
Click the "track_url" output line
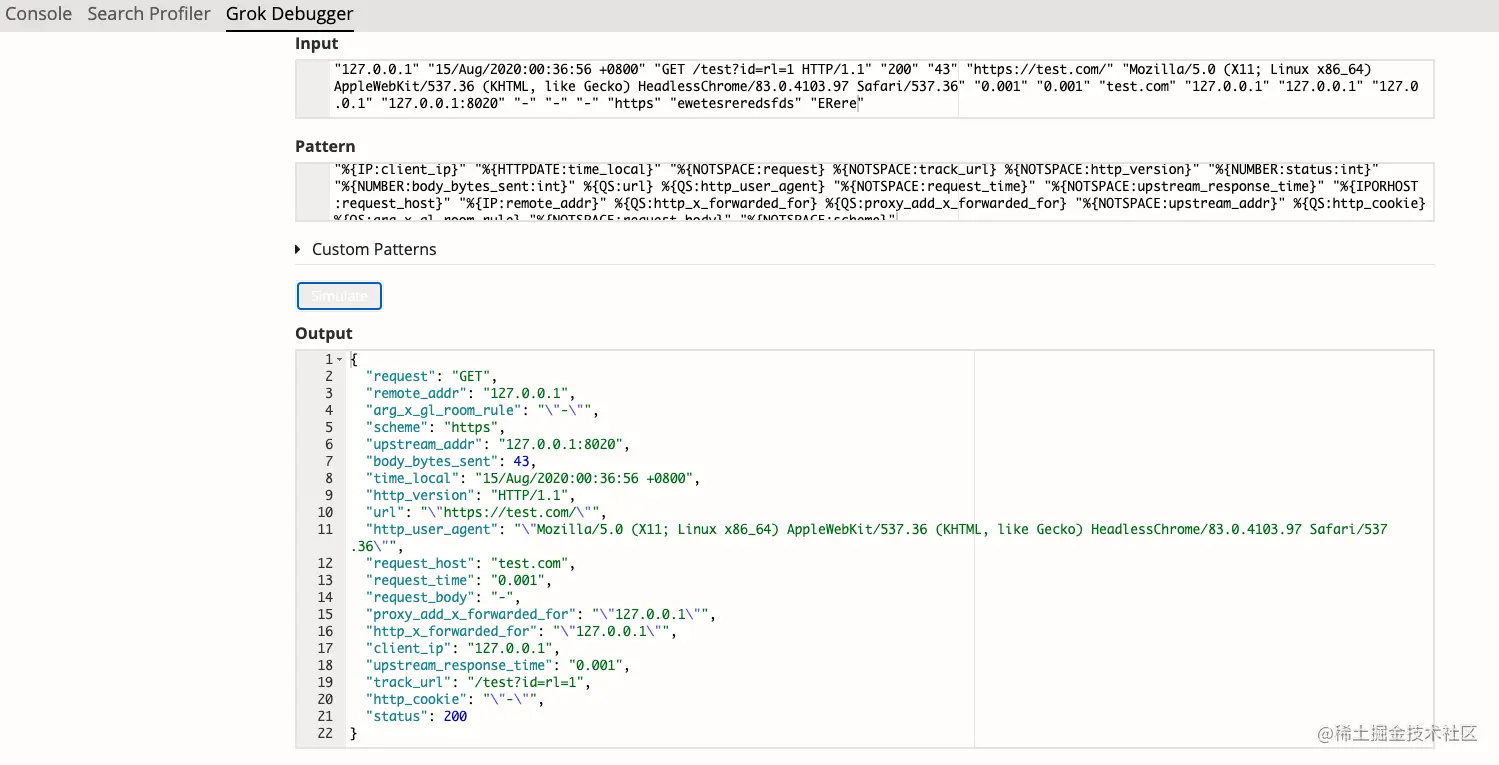coord(478,682)
